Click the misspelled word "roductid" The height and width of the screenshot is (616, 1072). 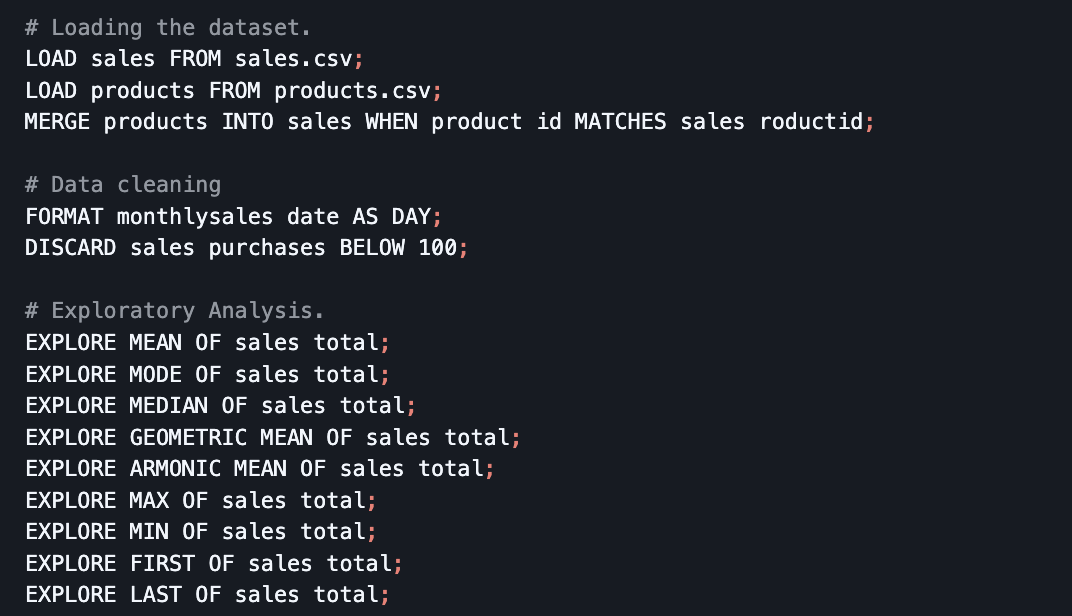click(x=811, y=122)
